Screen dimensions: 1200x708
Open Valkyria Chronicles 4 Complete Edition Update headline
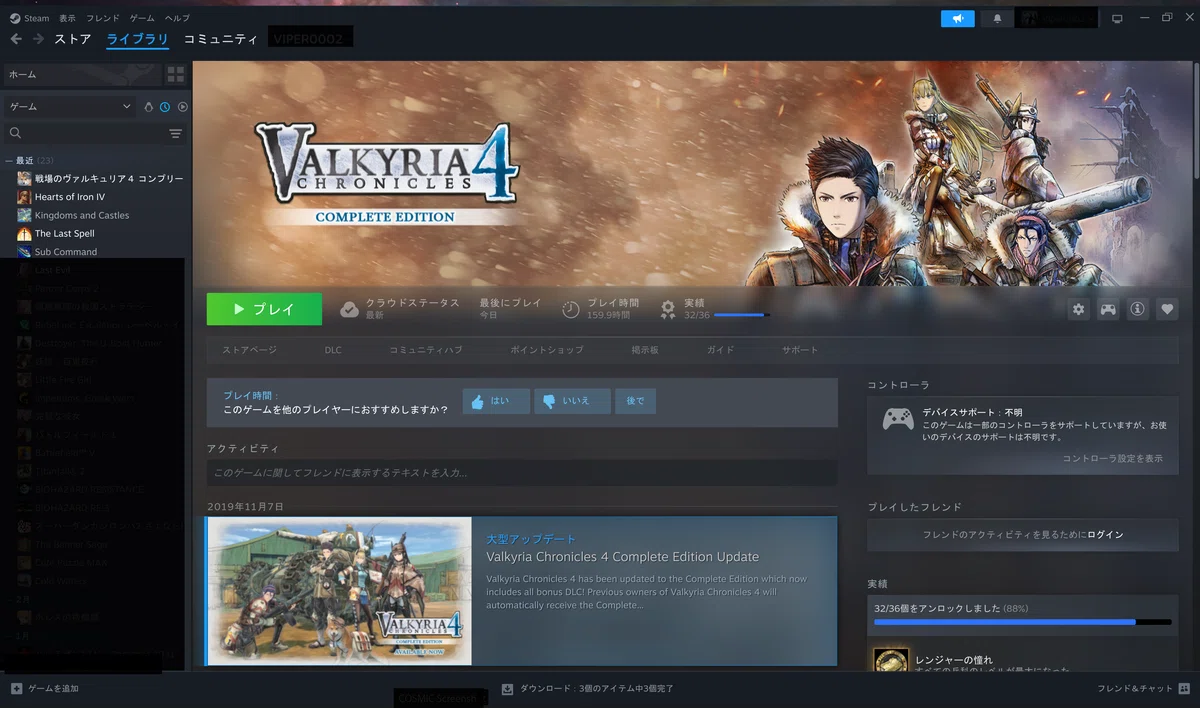(x=622, y=557)
